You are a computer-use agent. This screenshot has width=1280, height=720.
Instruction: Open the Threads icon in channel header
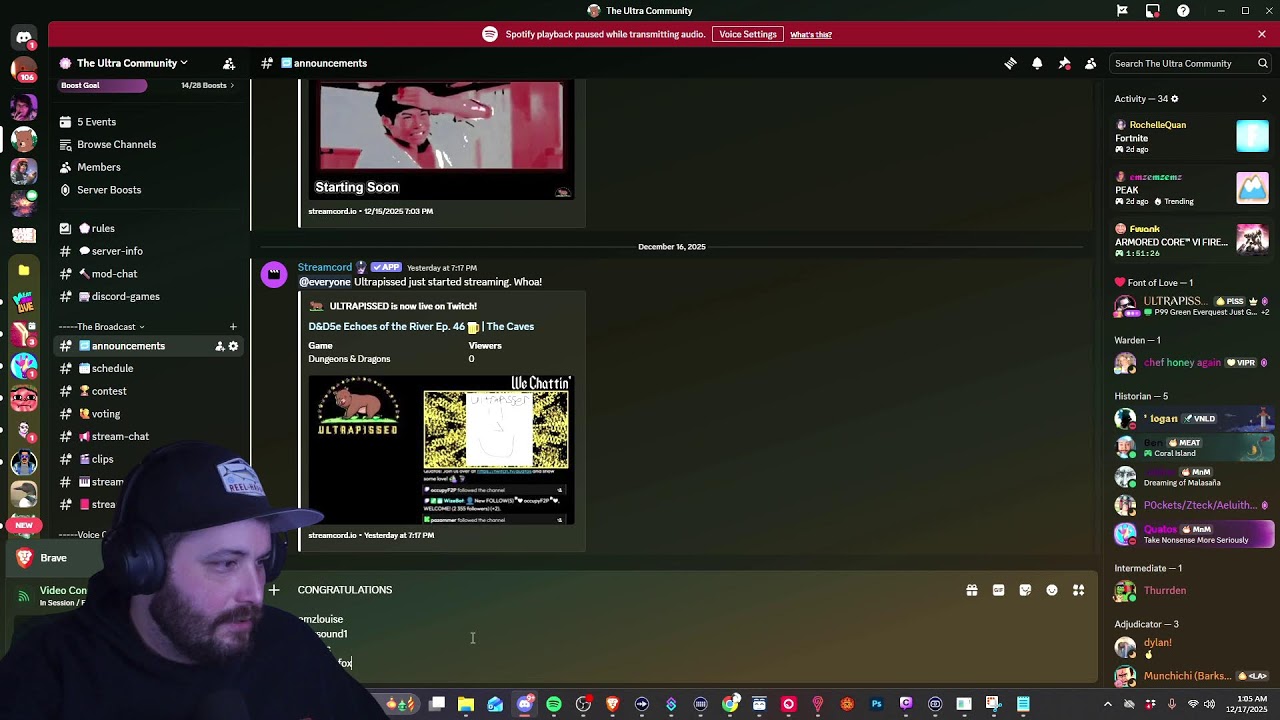tap(1010, 63)
